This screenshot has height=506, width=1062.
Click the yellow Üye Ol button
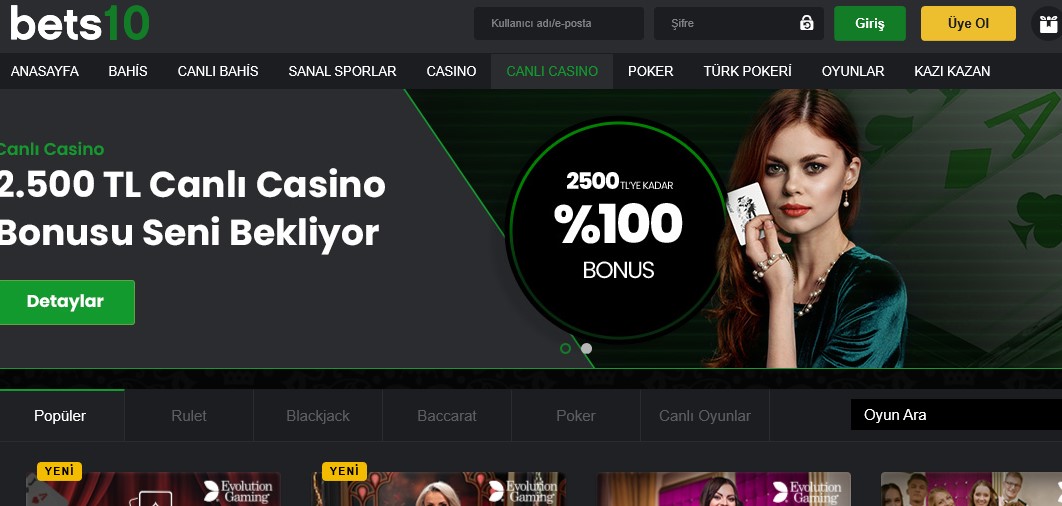coord(968,24)
